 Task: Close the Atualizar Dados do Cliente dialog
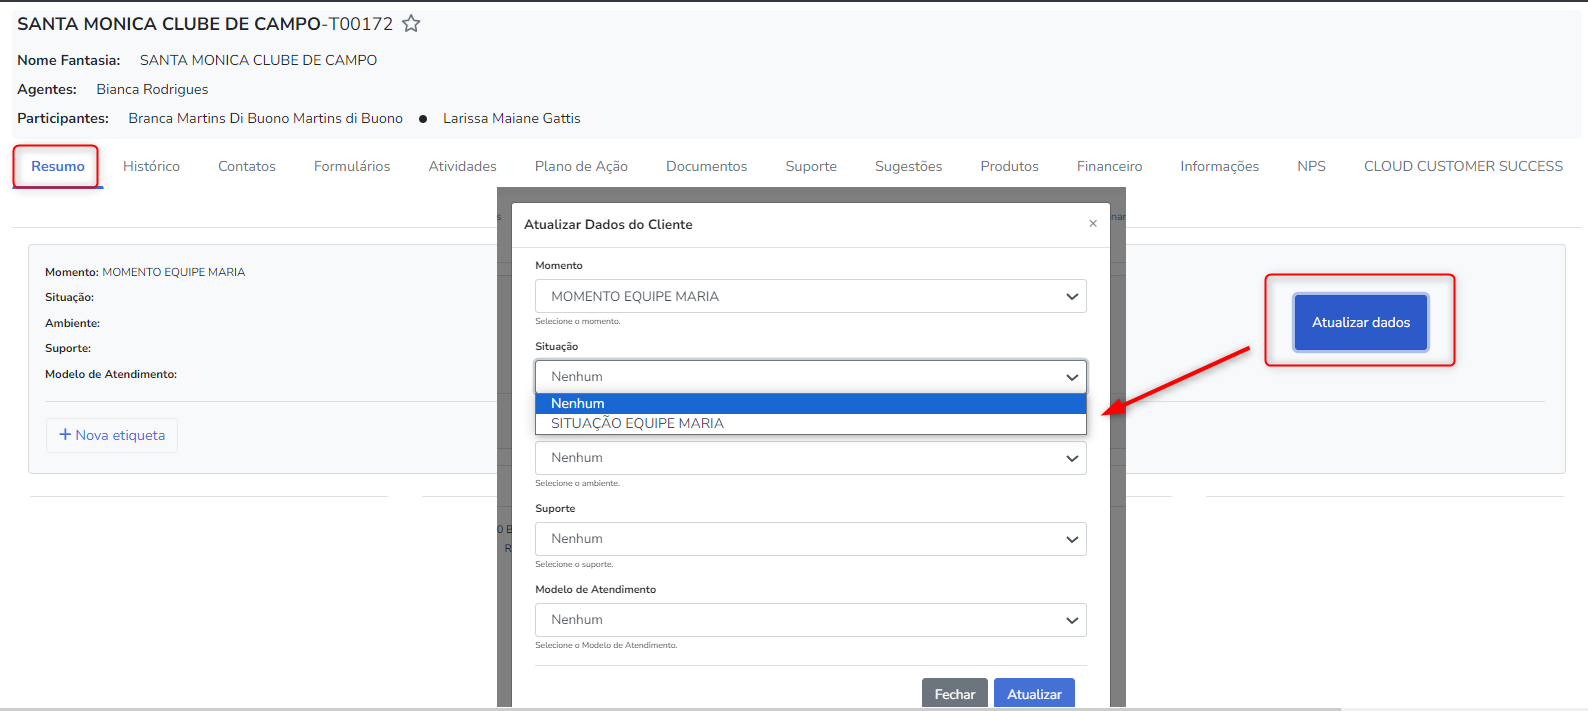pyautogui.click(x=1093, y=224)
